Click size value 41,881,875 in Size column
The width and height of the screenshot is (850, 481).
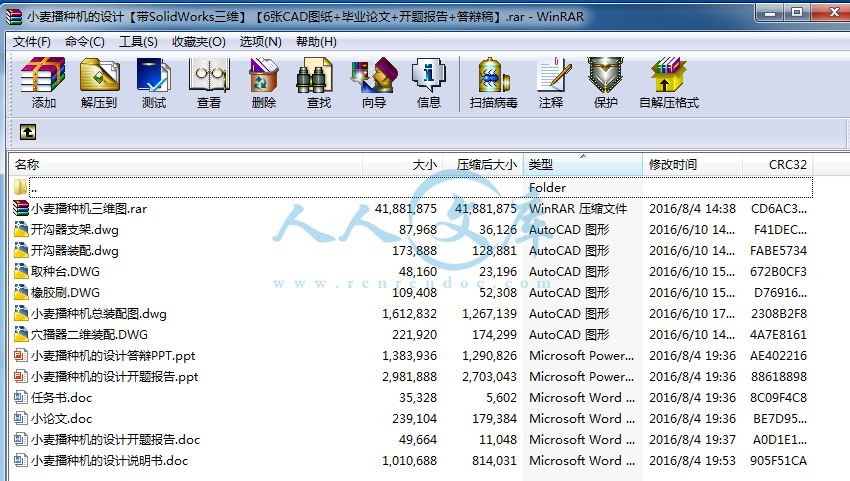[405, 209]
